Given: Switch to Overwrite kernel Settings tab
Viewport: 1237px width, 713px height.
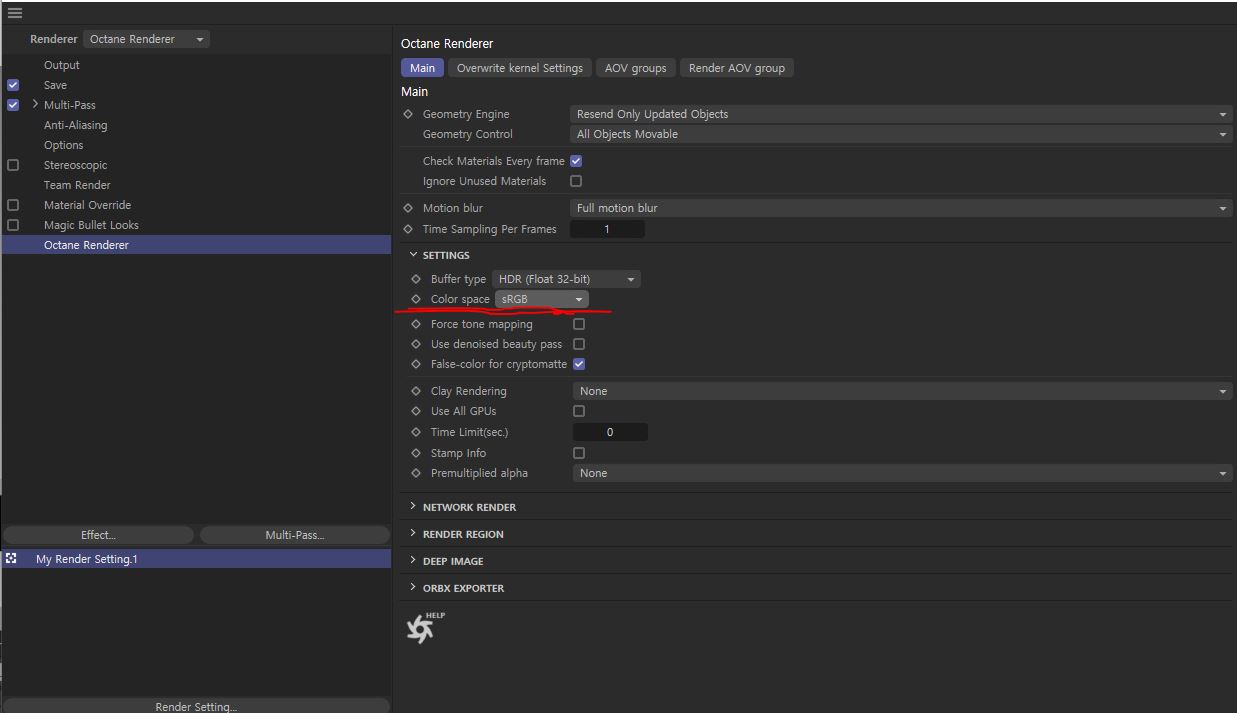Looking at the screenshot, I should pyautogui.click(x=520, y=68).
